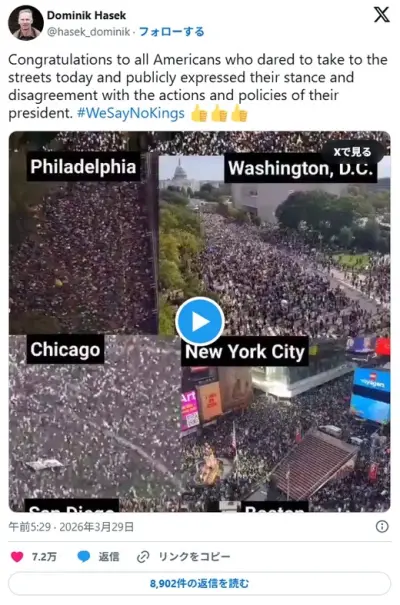Open the tweet timestamp 午前5:29 2026年3月29日
This screenshot has width=400, height=605.
point(71,527)
